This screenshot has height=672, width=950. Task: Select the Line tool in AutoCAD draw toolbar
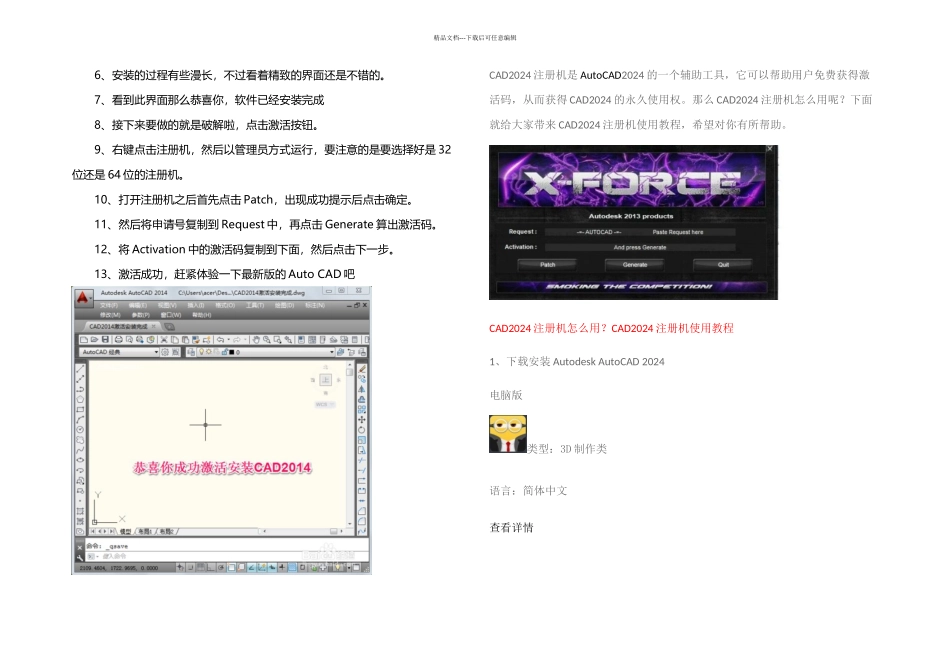click(80, 368)
